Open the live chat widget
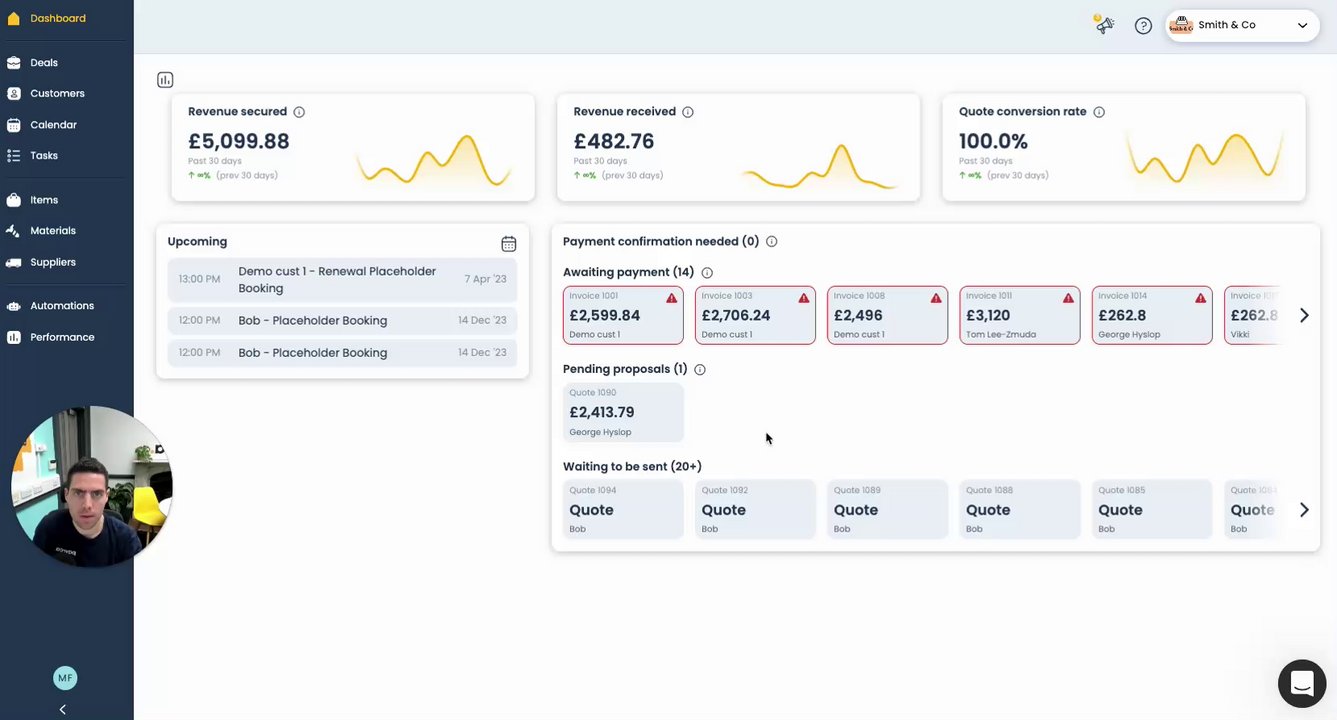Screen dimensions: 1337x720 pyautogui.click(x=1302, y=683)
